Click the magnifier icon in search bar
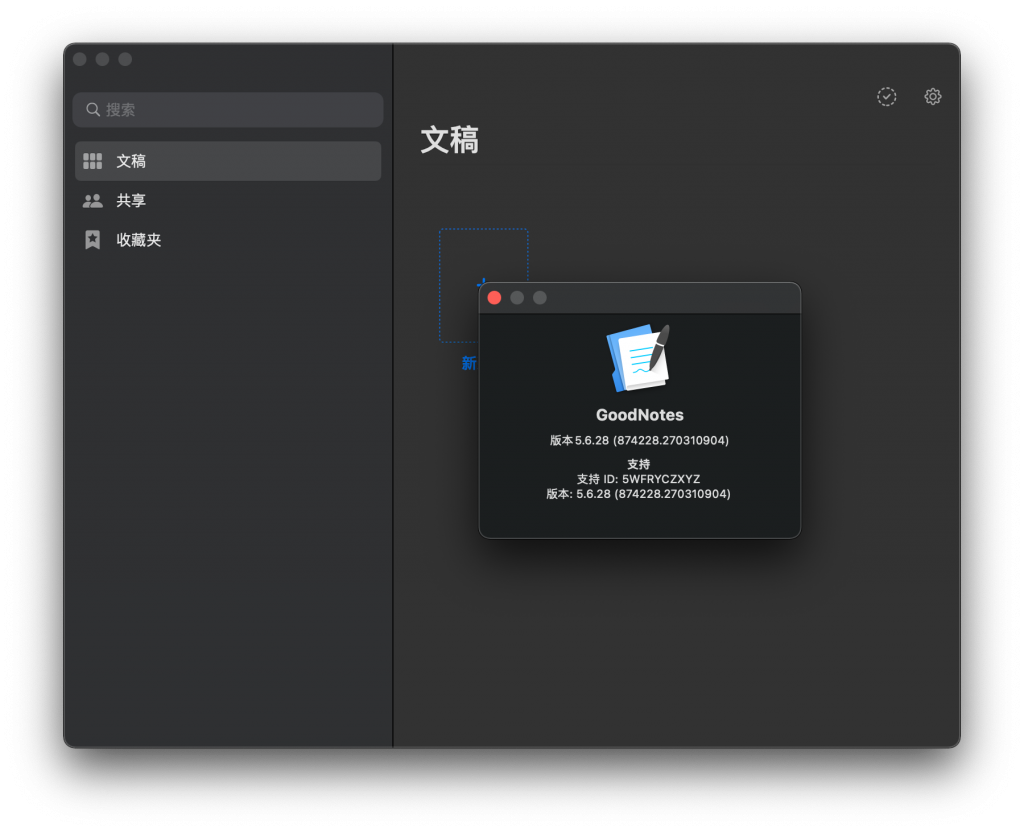 [93, 110]
